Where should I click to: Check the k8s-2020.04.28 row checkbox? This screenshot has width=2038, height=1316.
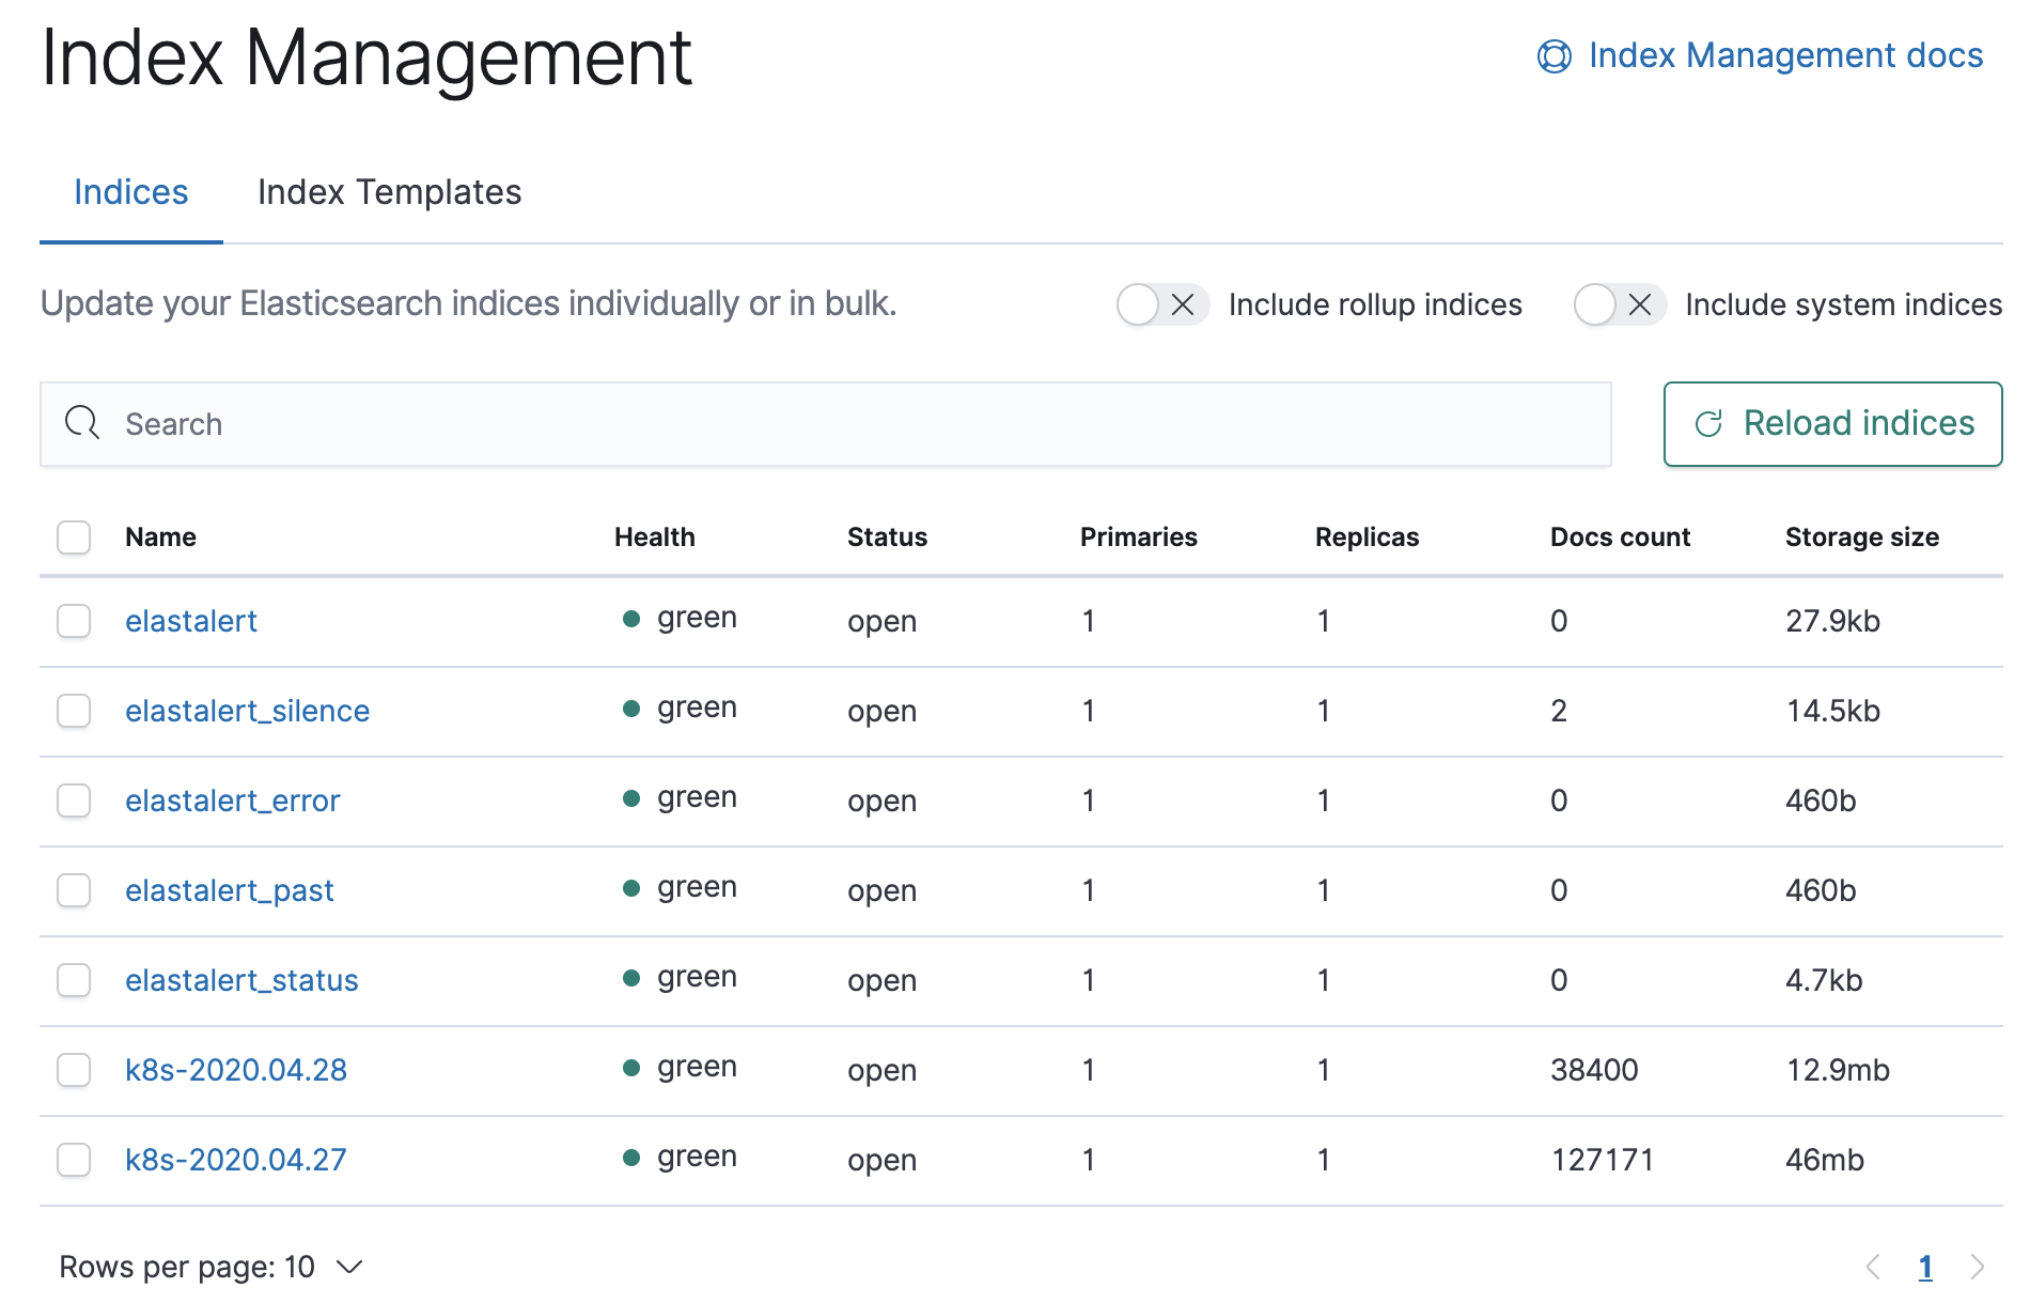[74, 1069]
